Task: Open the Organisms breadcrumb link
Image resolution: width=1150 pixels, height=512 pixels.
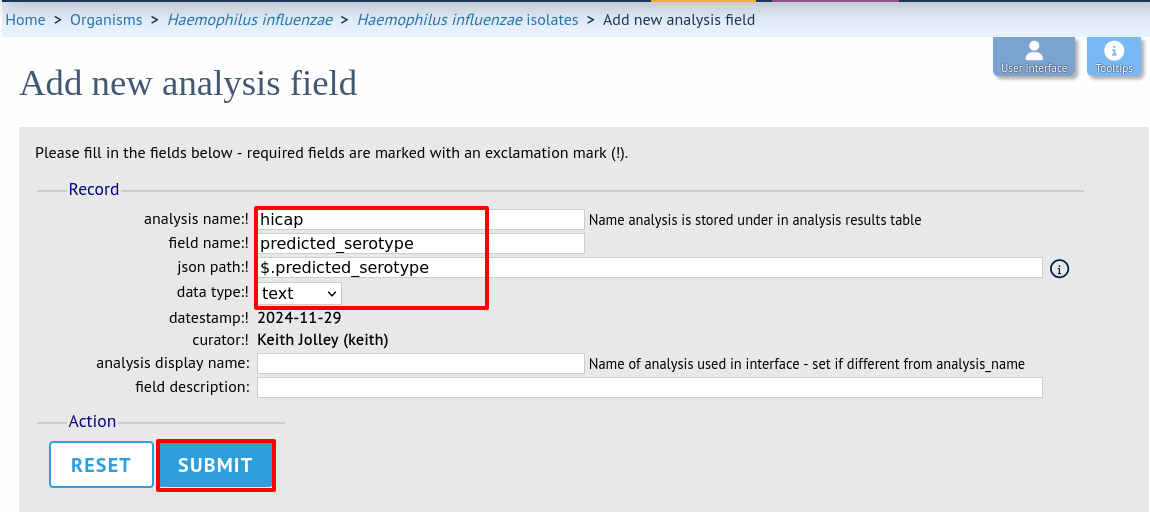Action: point(106,20)
